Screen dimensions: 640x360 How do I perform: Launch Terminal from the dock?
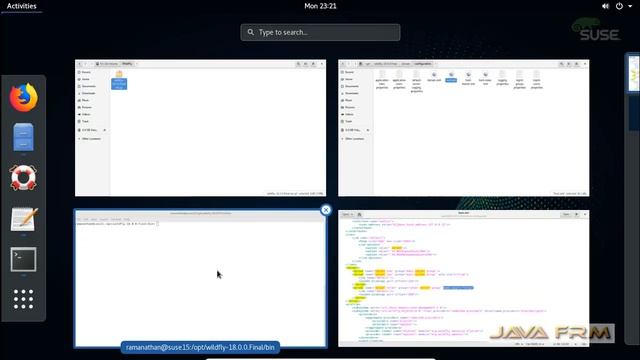(x=23, y=259)
